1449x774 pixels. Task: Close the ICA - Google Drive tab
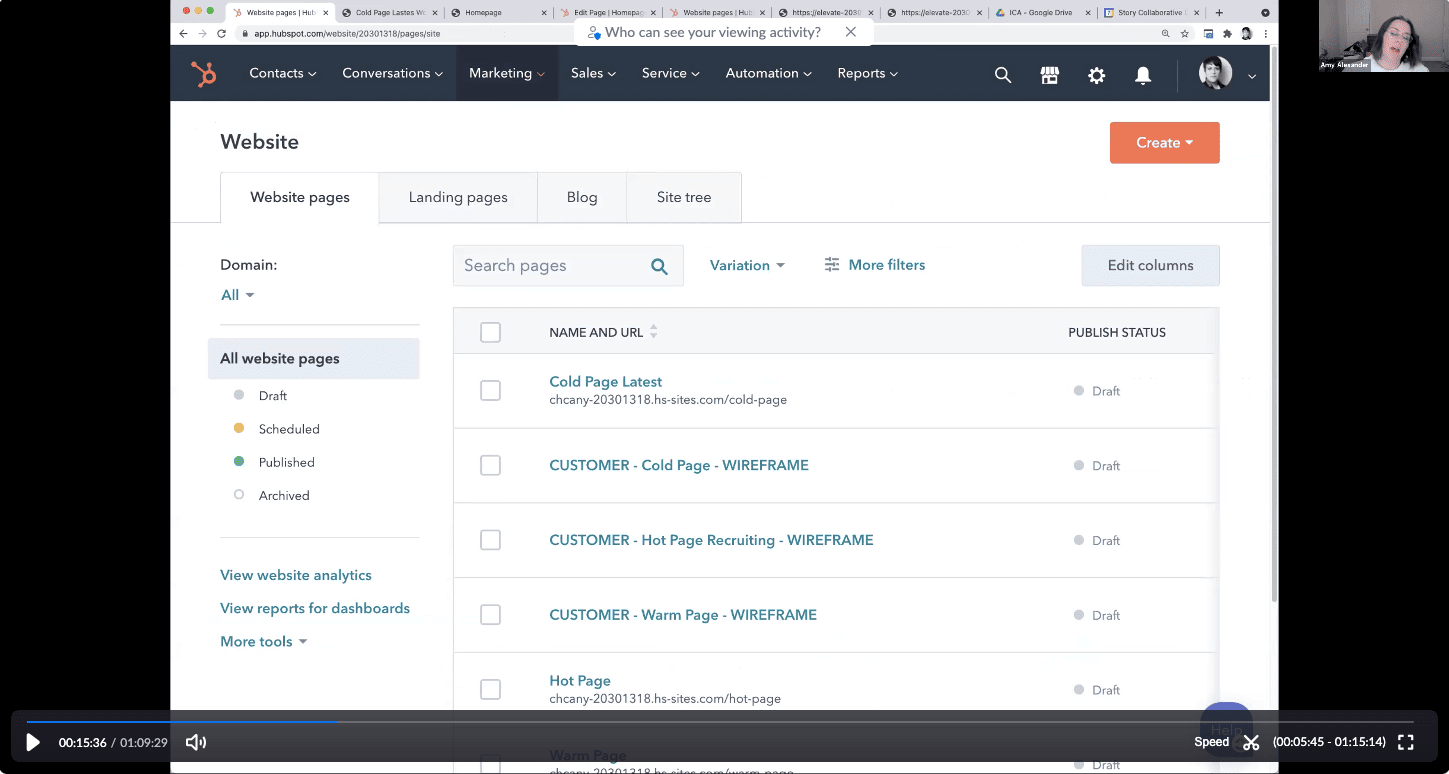(x=1089, y=13)
